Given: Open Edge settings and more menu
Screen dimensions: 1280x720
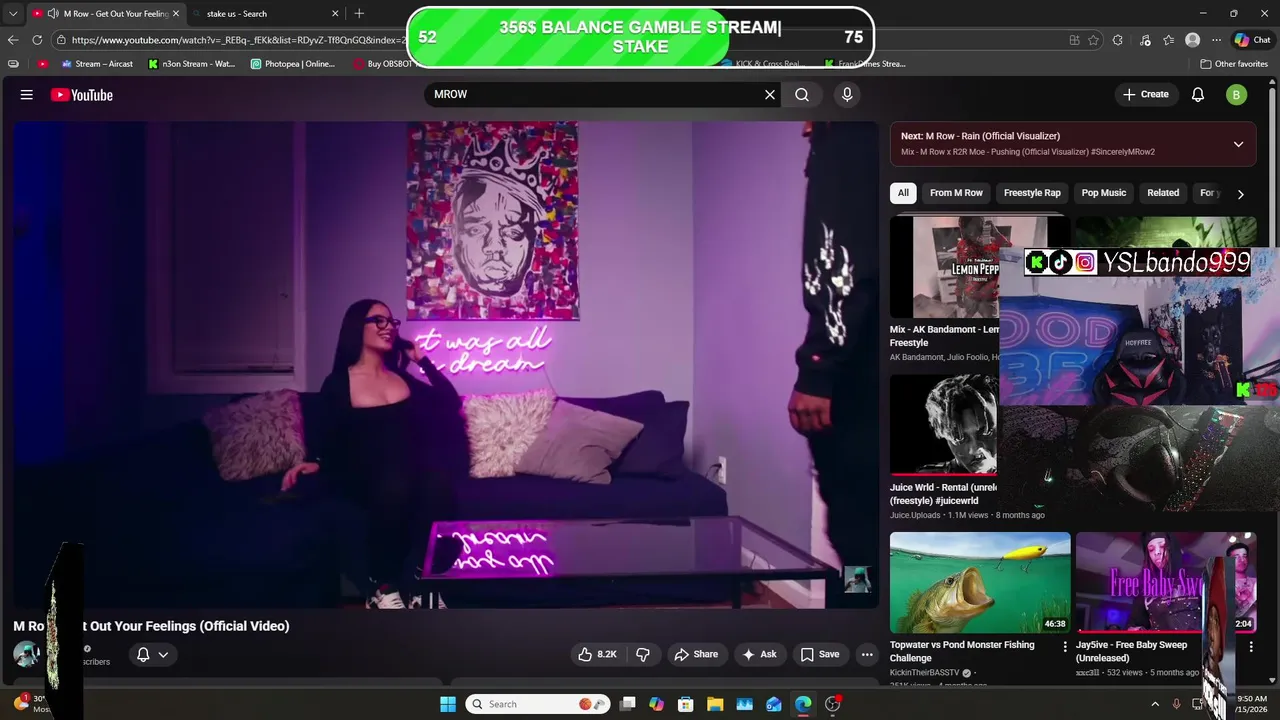Looking at the screenshot, I should (1216, 40).
